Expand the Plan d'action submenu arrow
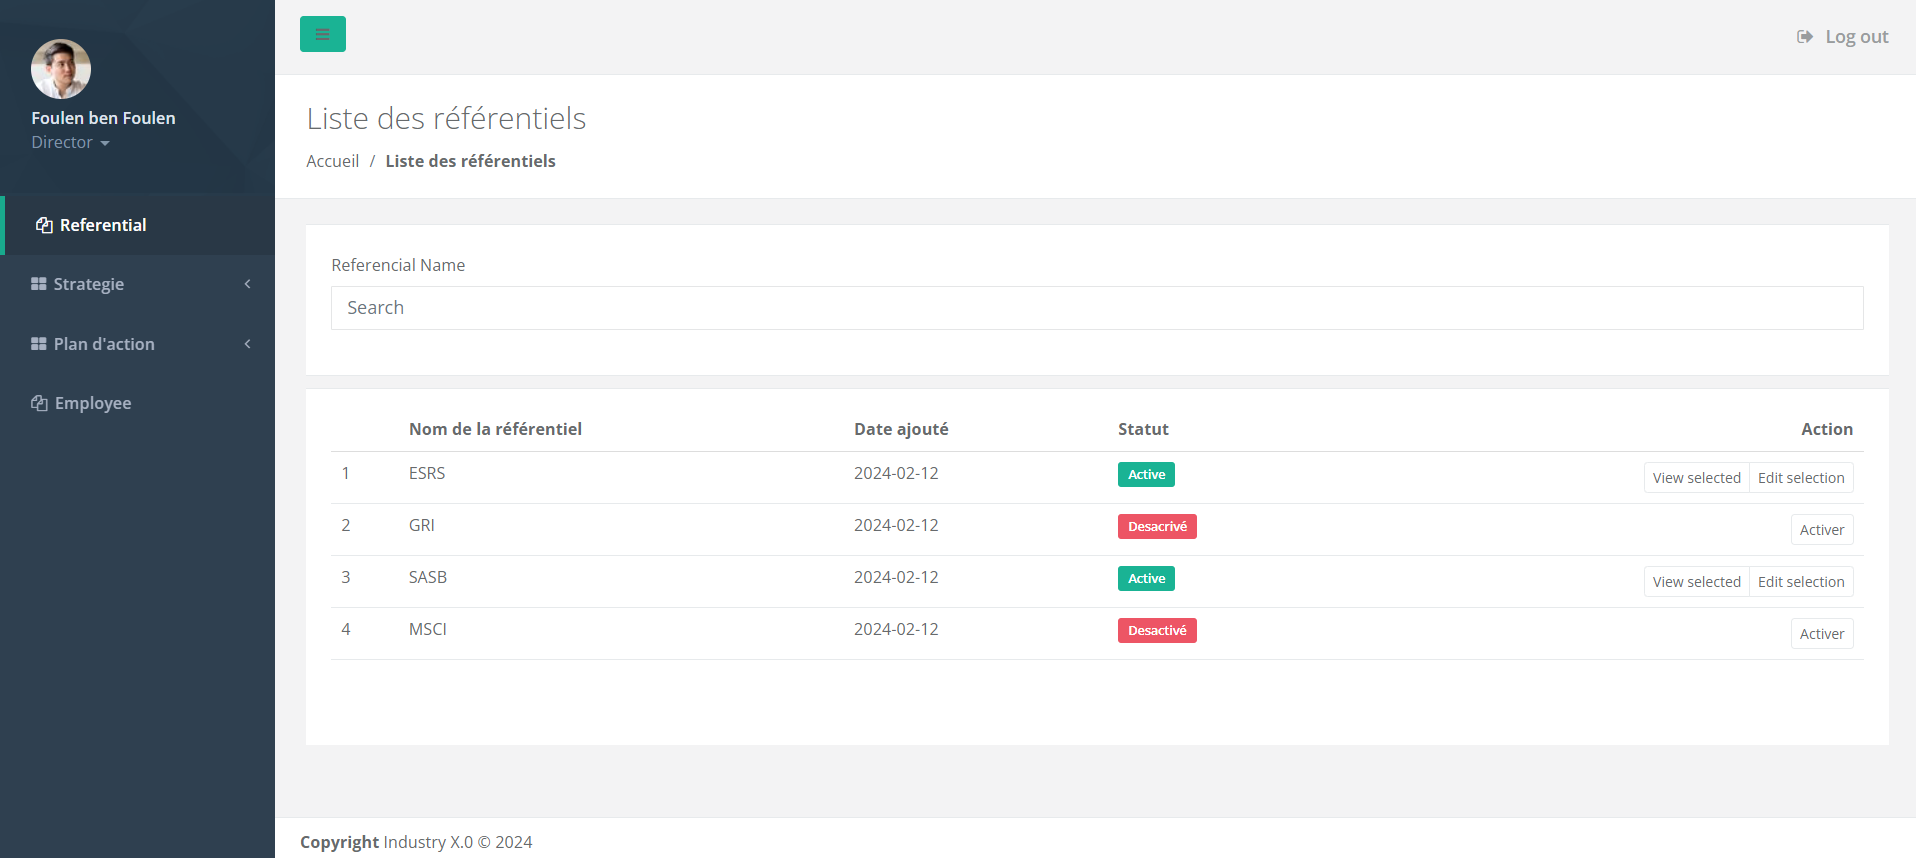1916x858 pixels. (x=247, y=344)
